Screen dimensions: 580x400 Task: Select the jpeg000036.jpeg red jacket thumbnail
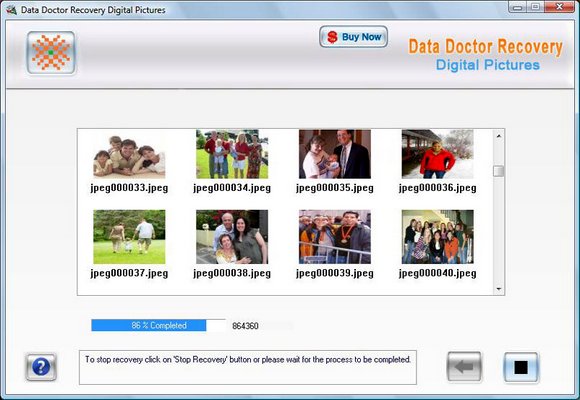pyautogui.click(x=438, y=154)
